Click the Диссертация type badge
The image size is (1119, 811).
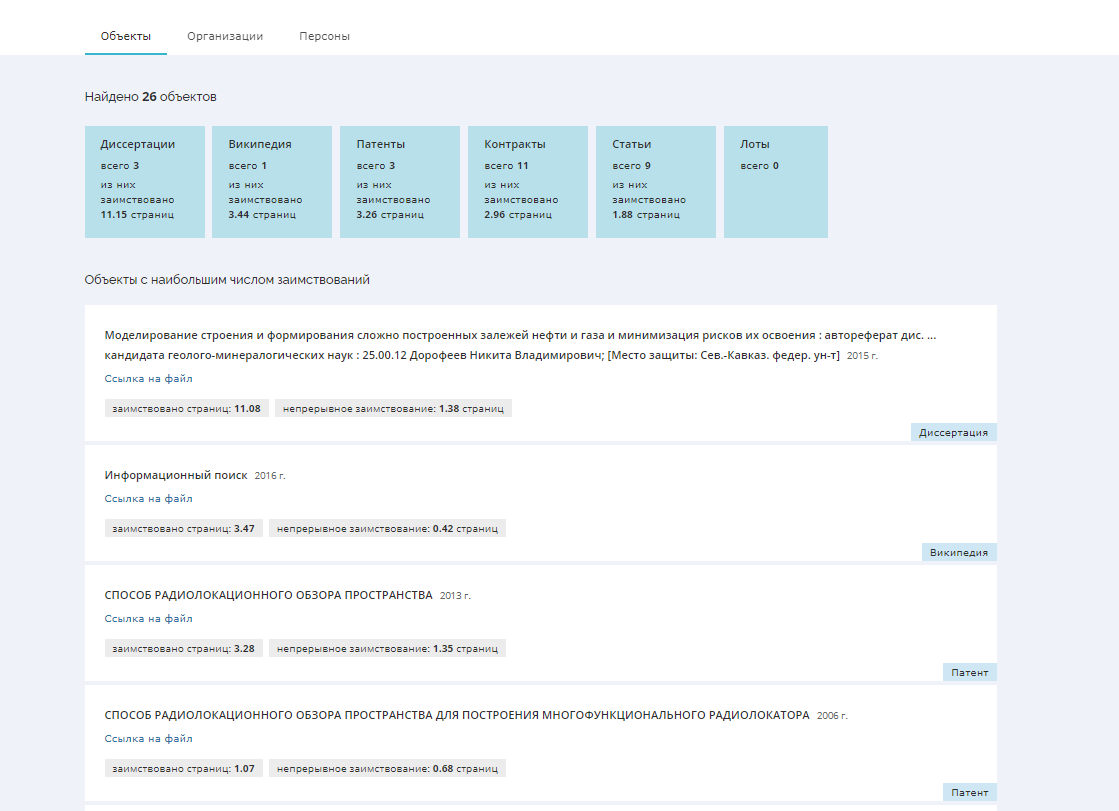[x=953, y=433]
